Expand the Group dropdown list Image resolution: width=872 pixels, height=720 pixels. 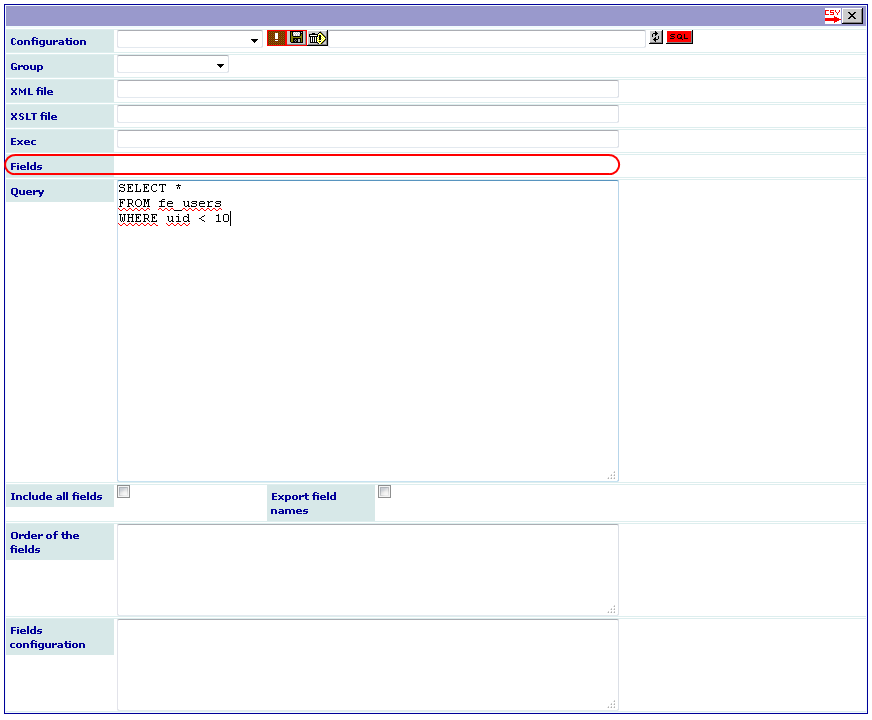(x=173, y=65)
